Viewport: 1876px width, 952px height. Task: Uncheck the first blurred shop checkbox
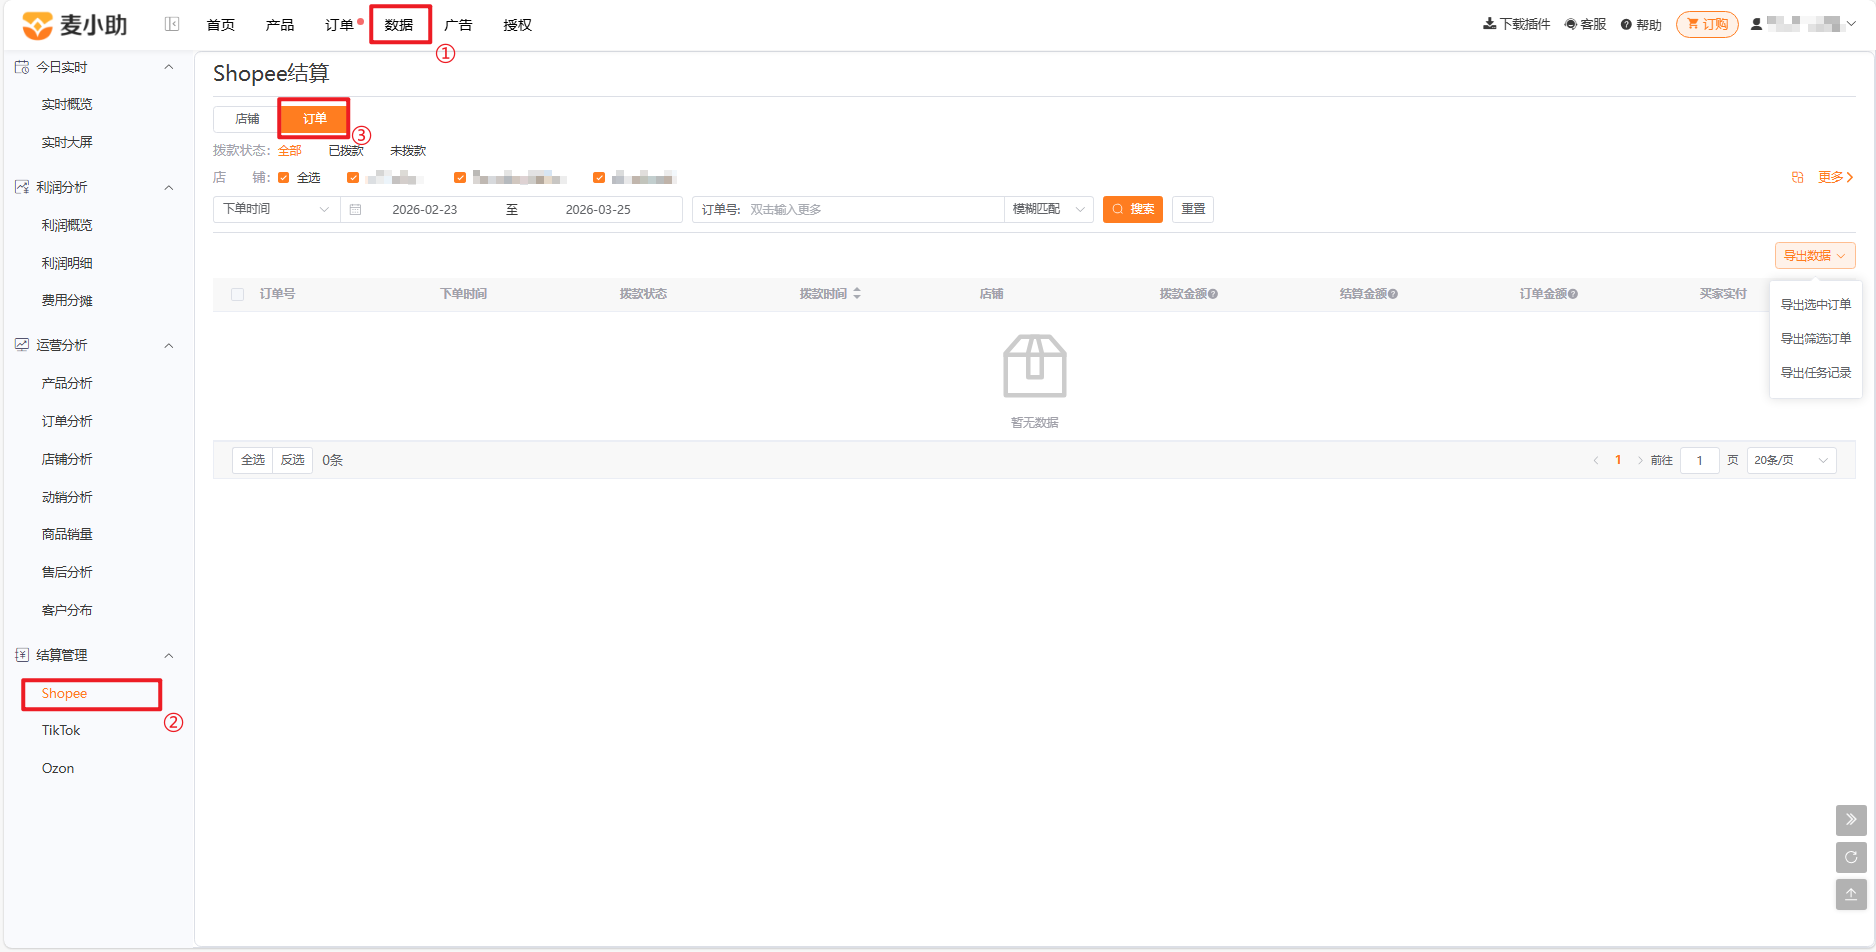click(x=353, y=178)
